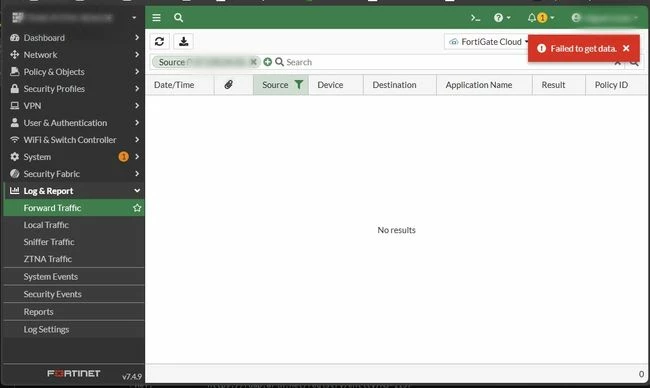Viewport: 650px width, 388px height.
Task: Click the Fortinet logo in sidebar footer
Action: (73, 373)
